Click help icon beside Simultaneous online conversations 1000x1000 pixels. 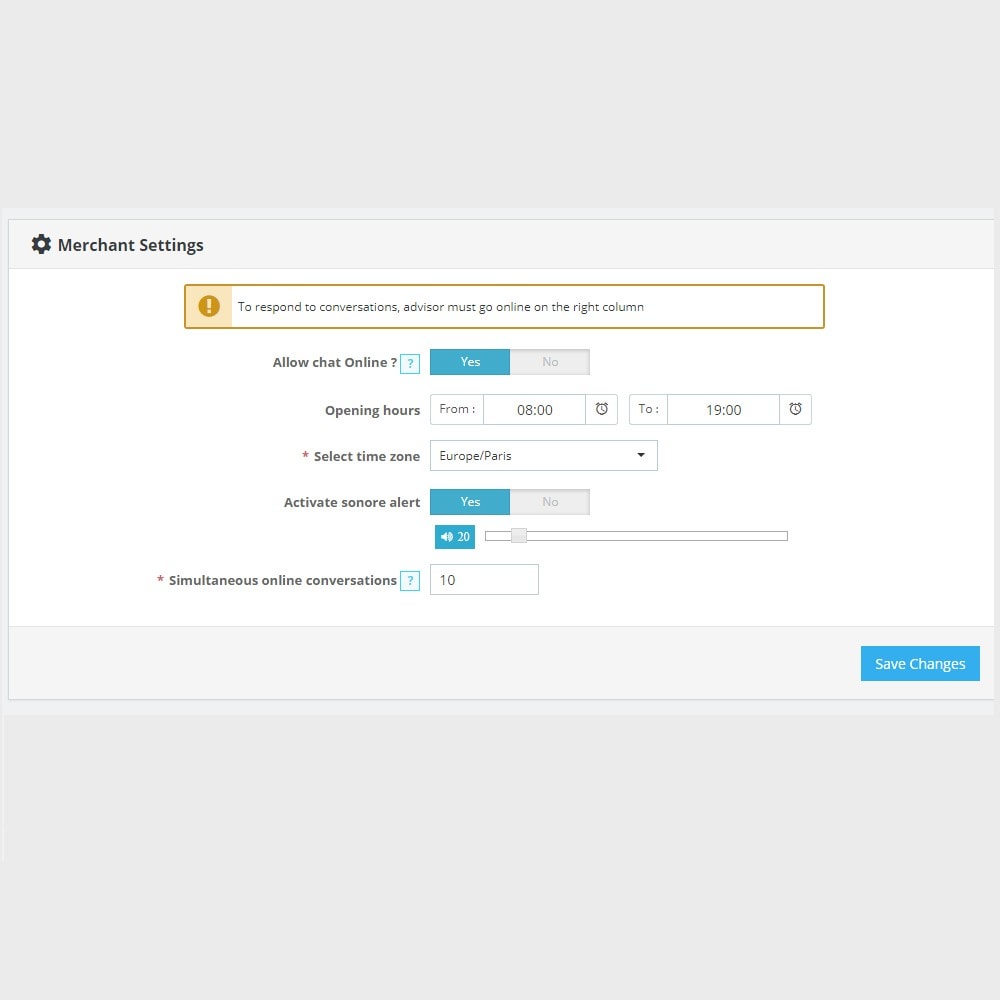pos(410,581)
